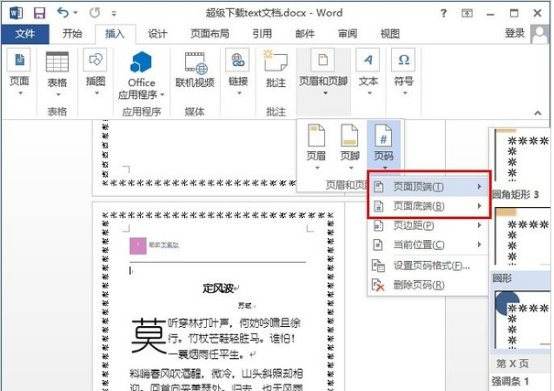The width and height of the screenshot is (554, 391).
Task: Click the 页眉和页脚 ribbon group icon
Action: [x=323, y=60]
